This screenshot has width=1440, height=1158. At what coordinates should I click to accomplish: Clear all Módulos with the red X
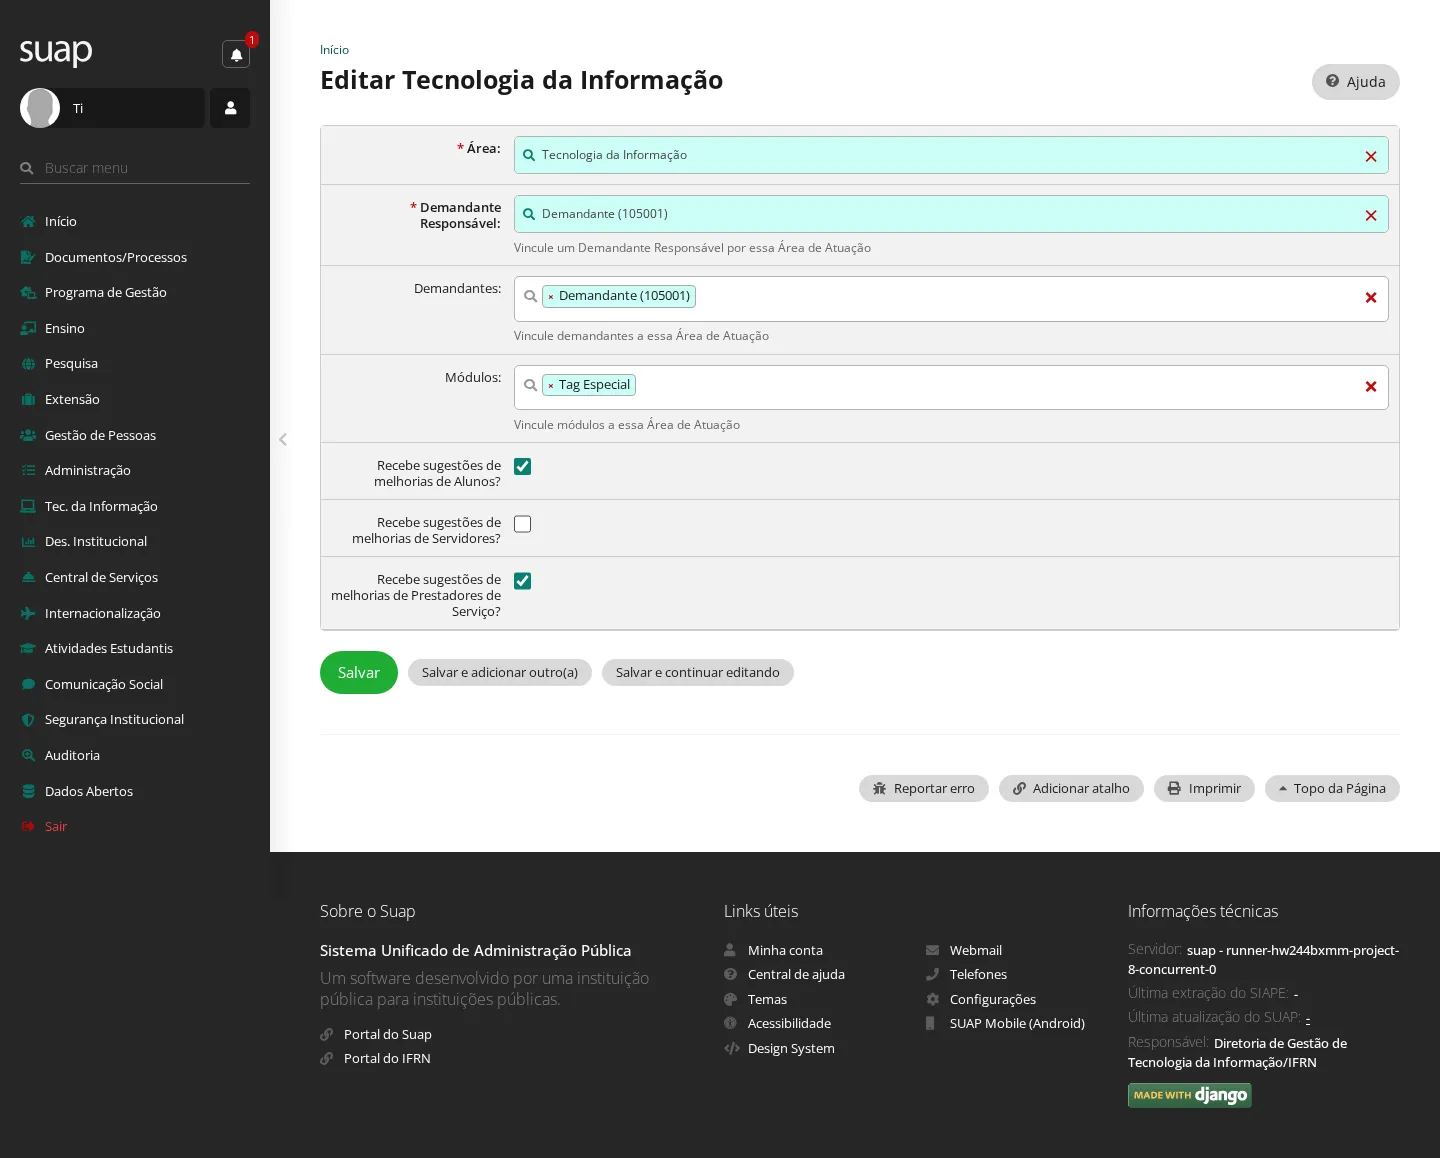(1371, 386)
